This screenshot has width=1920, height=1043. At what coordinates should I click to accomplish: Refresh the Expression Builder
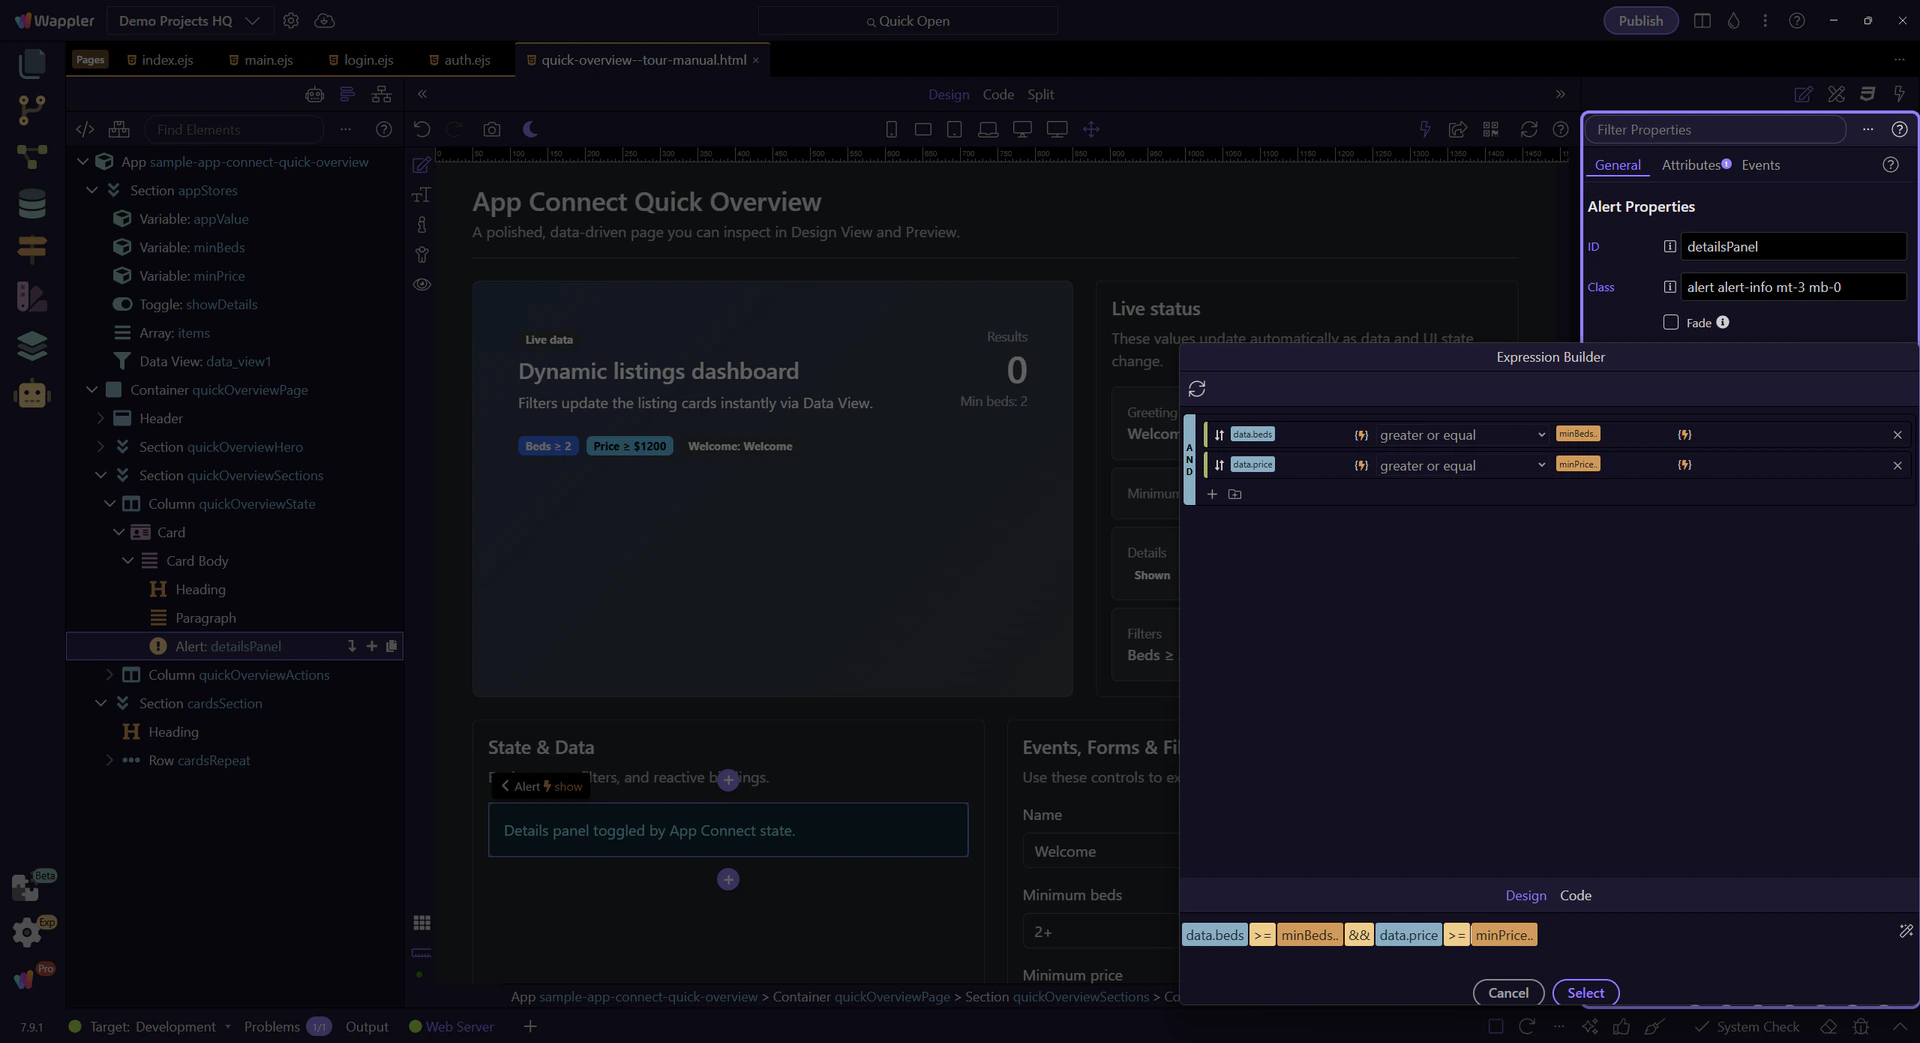pyautogui.click(x=1197, y=389)
